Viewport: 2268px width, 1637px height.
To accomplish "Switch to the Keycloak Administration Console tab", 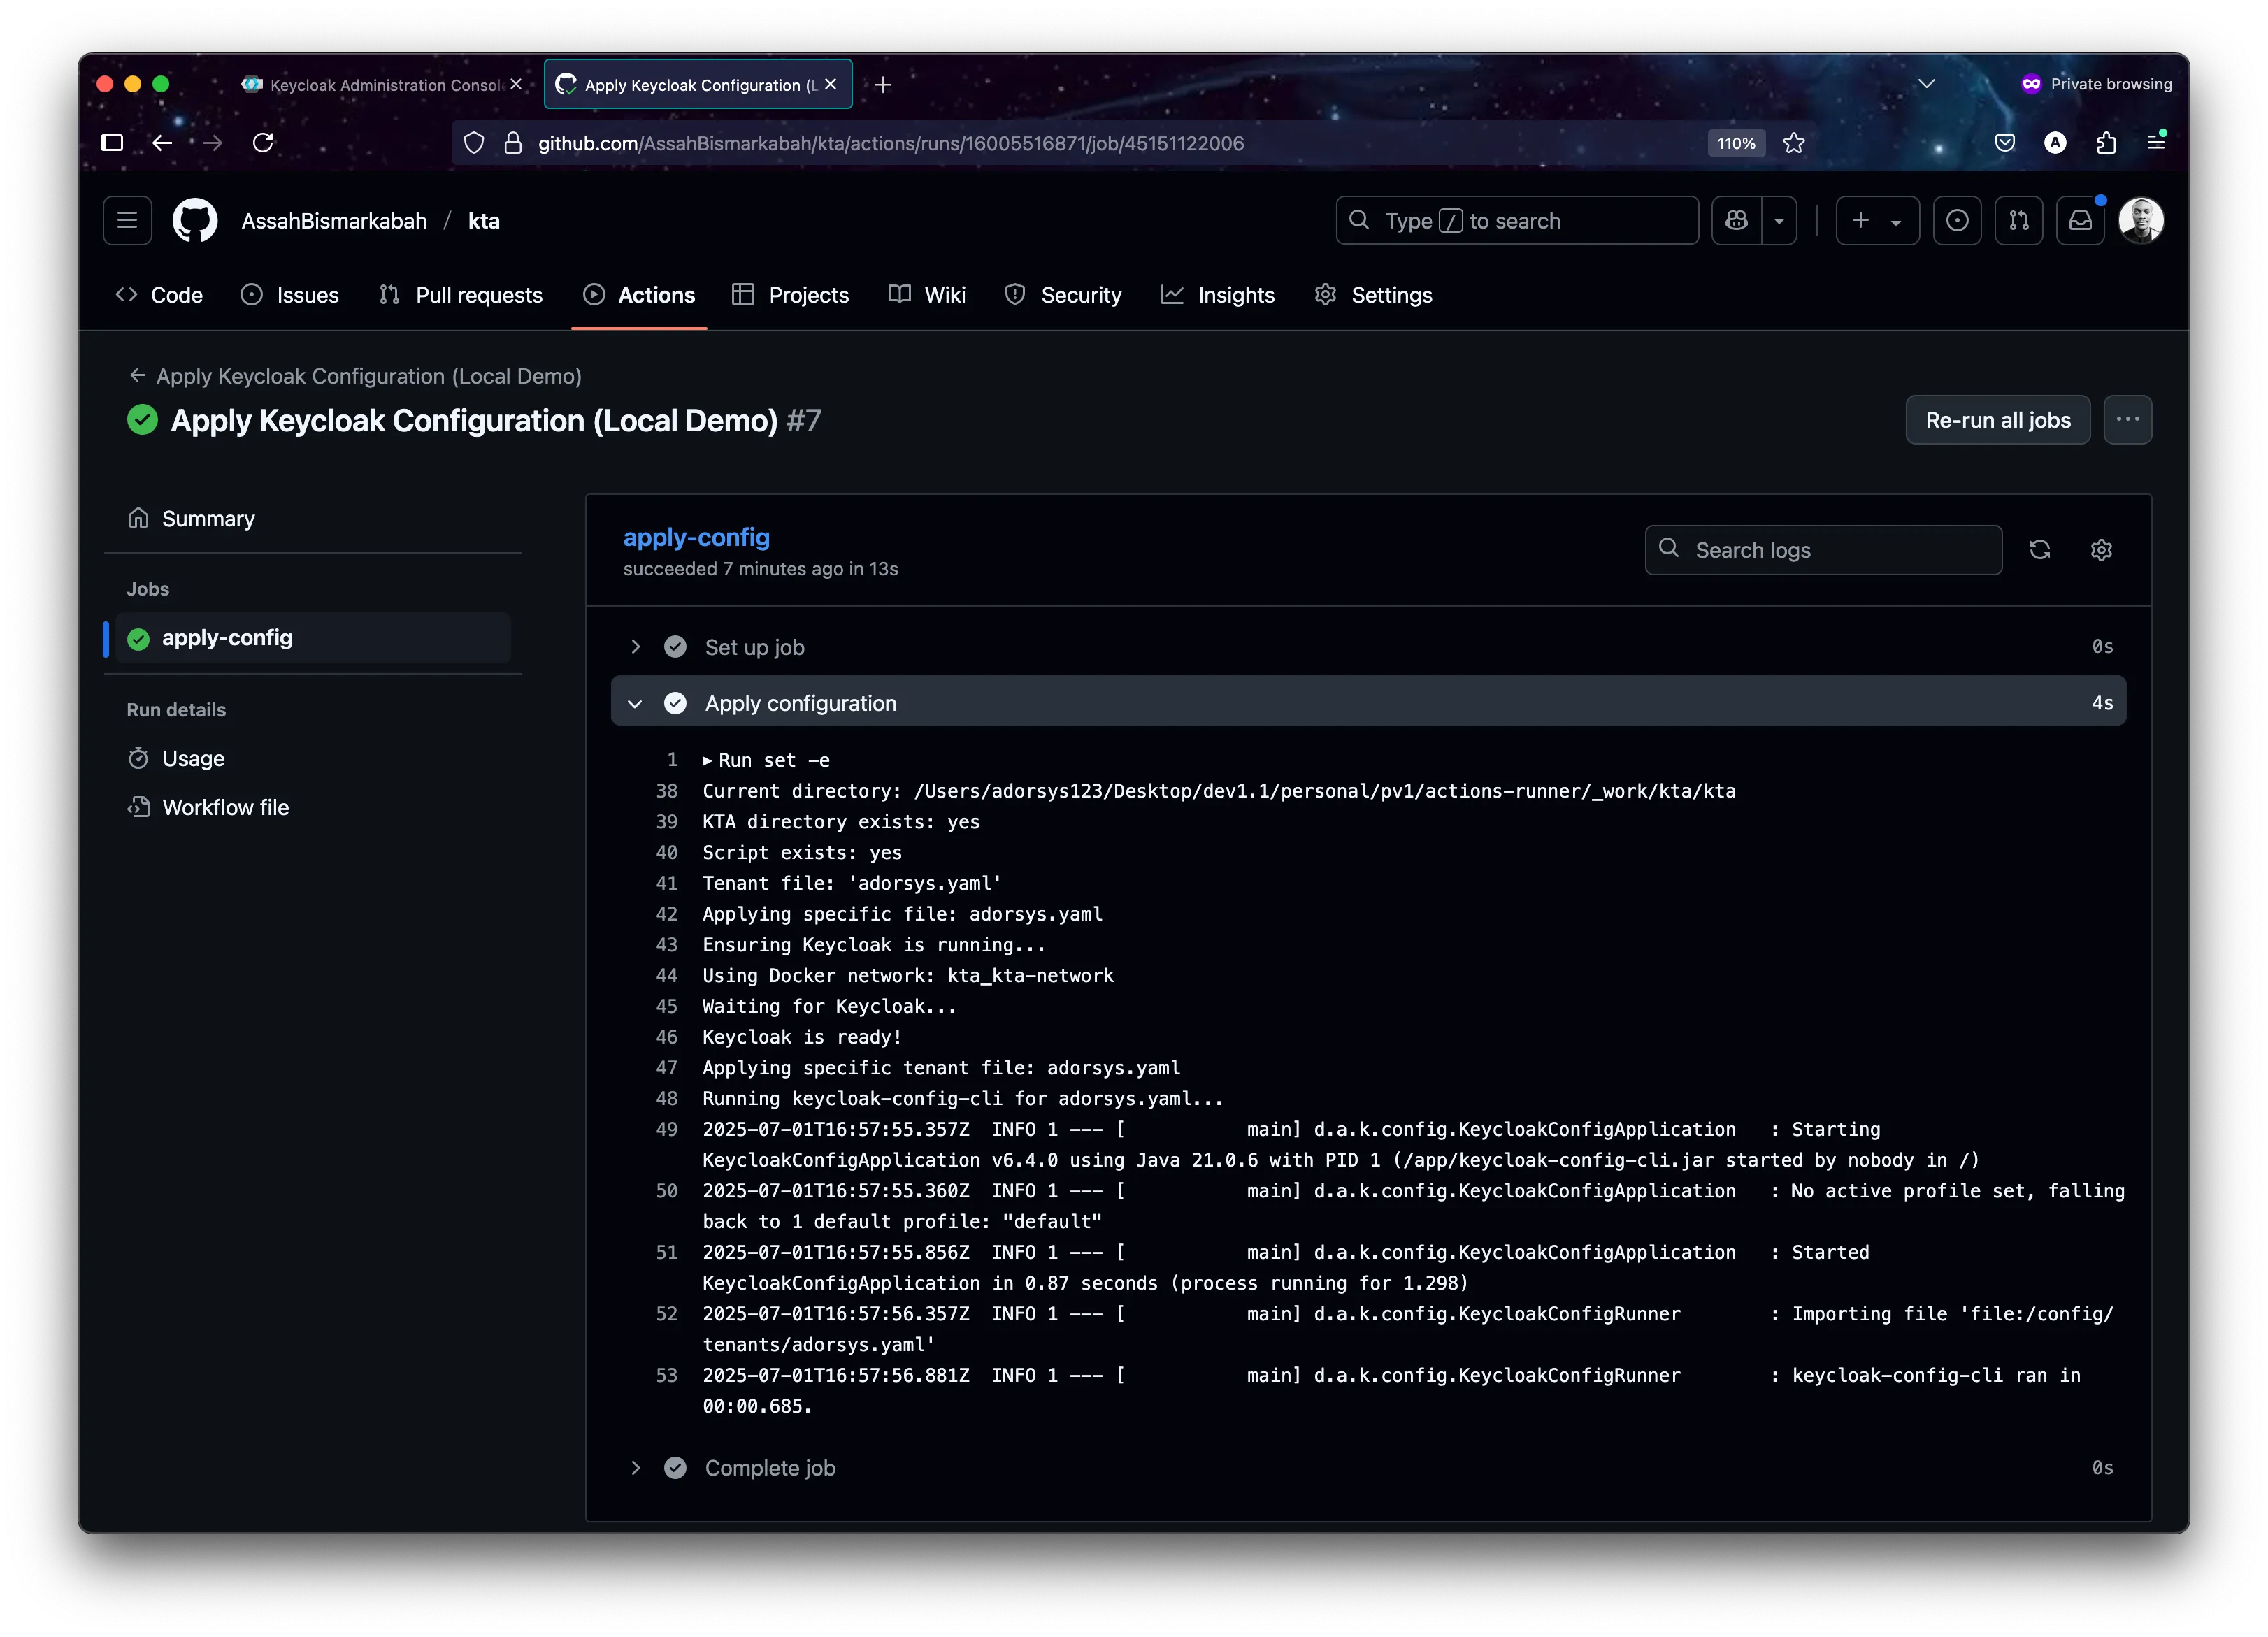I will 380,84.
